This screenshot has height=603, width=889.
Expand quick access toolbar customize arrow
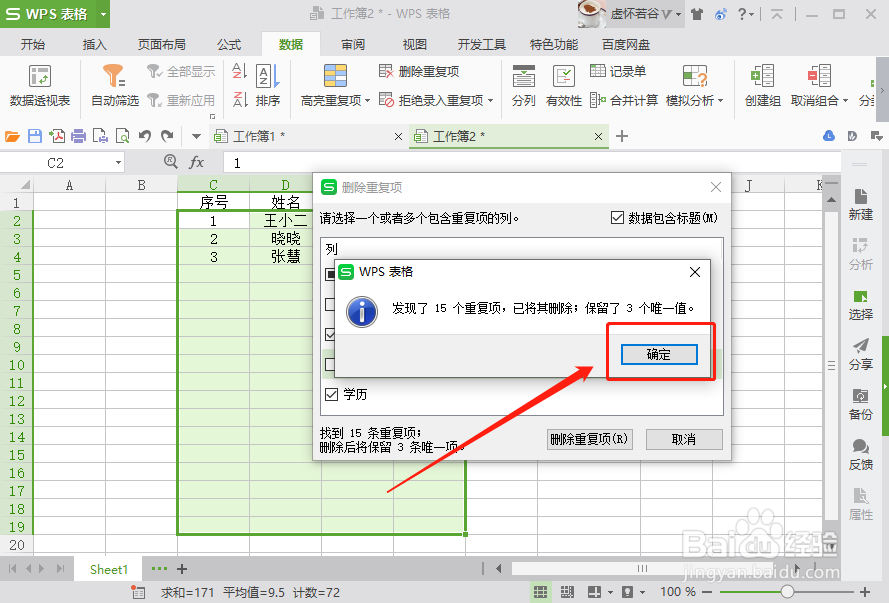click(196, 136)
